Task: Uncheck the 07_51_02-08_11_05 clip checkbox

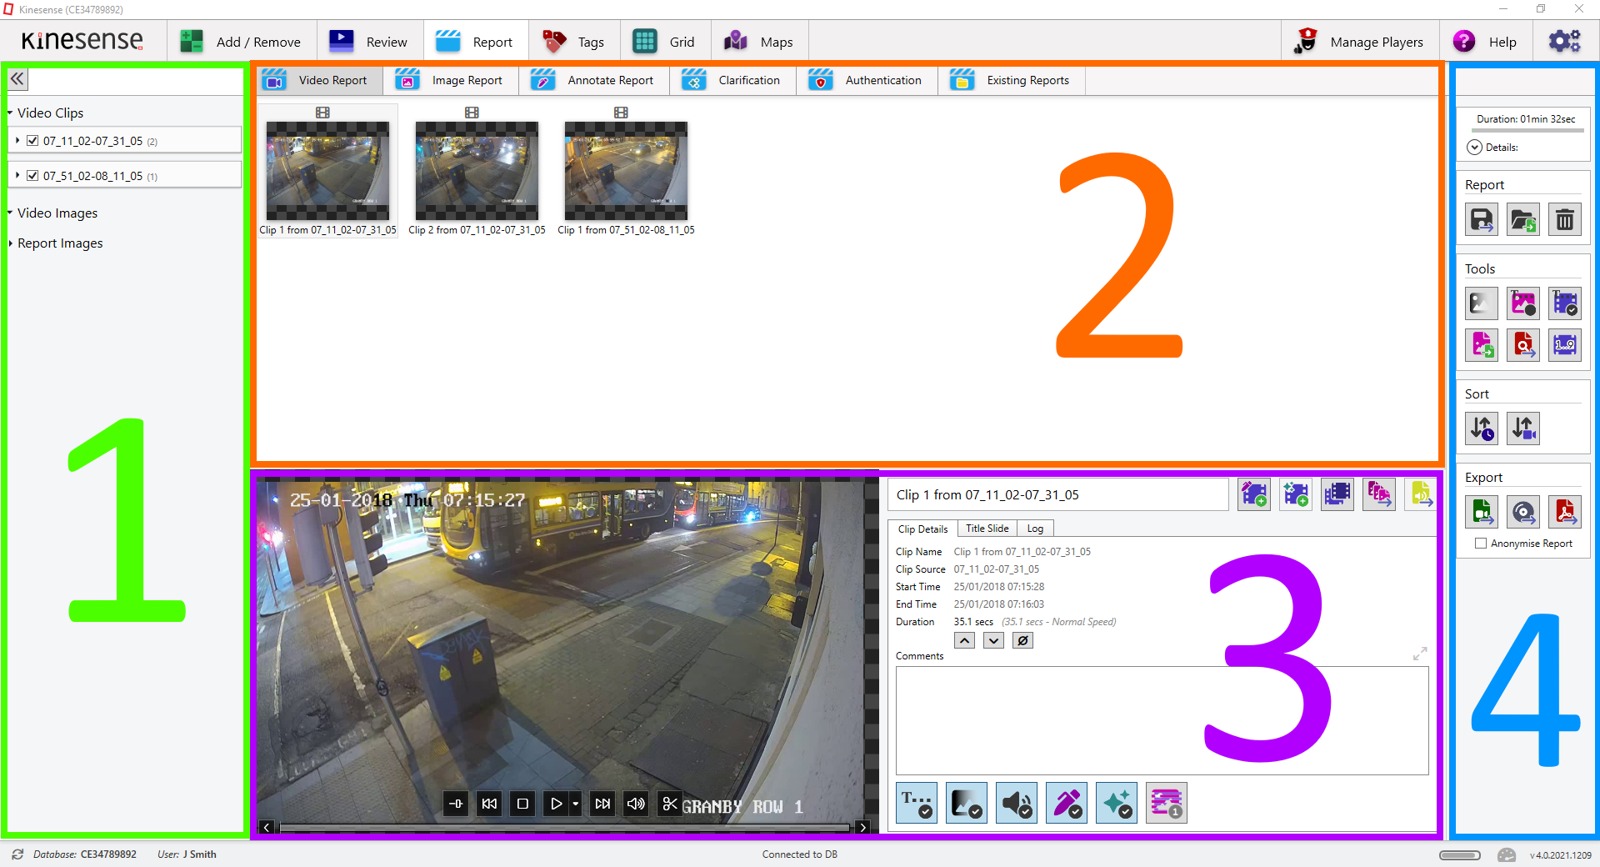Action: 33,176
